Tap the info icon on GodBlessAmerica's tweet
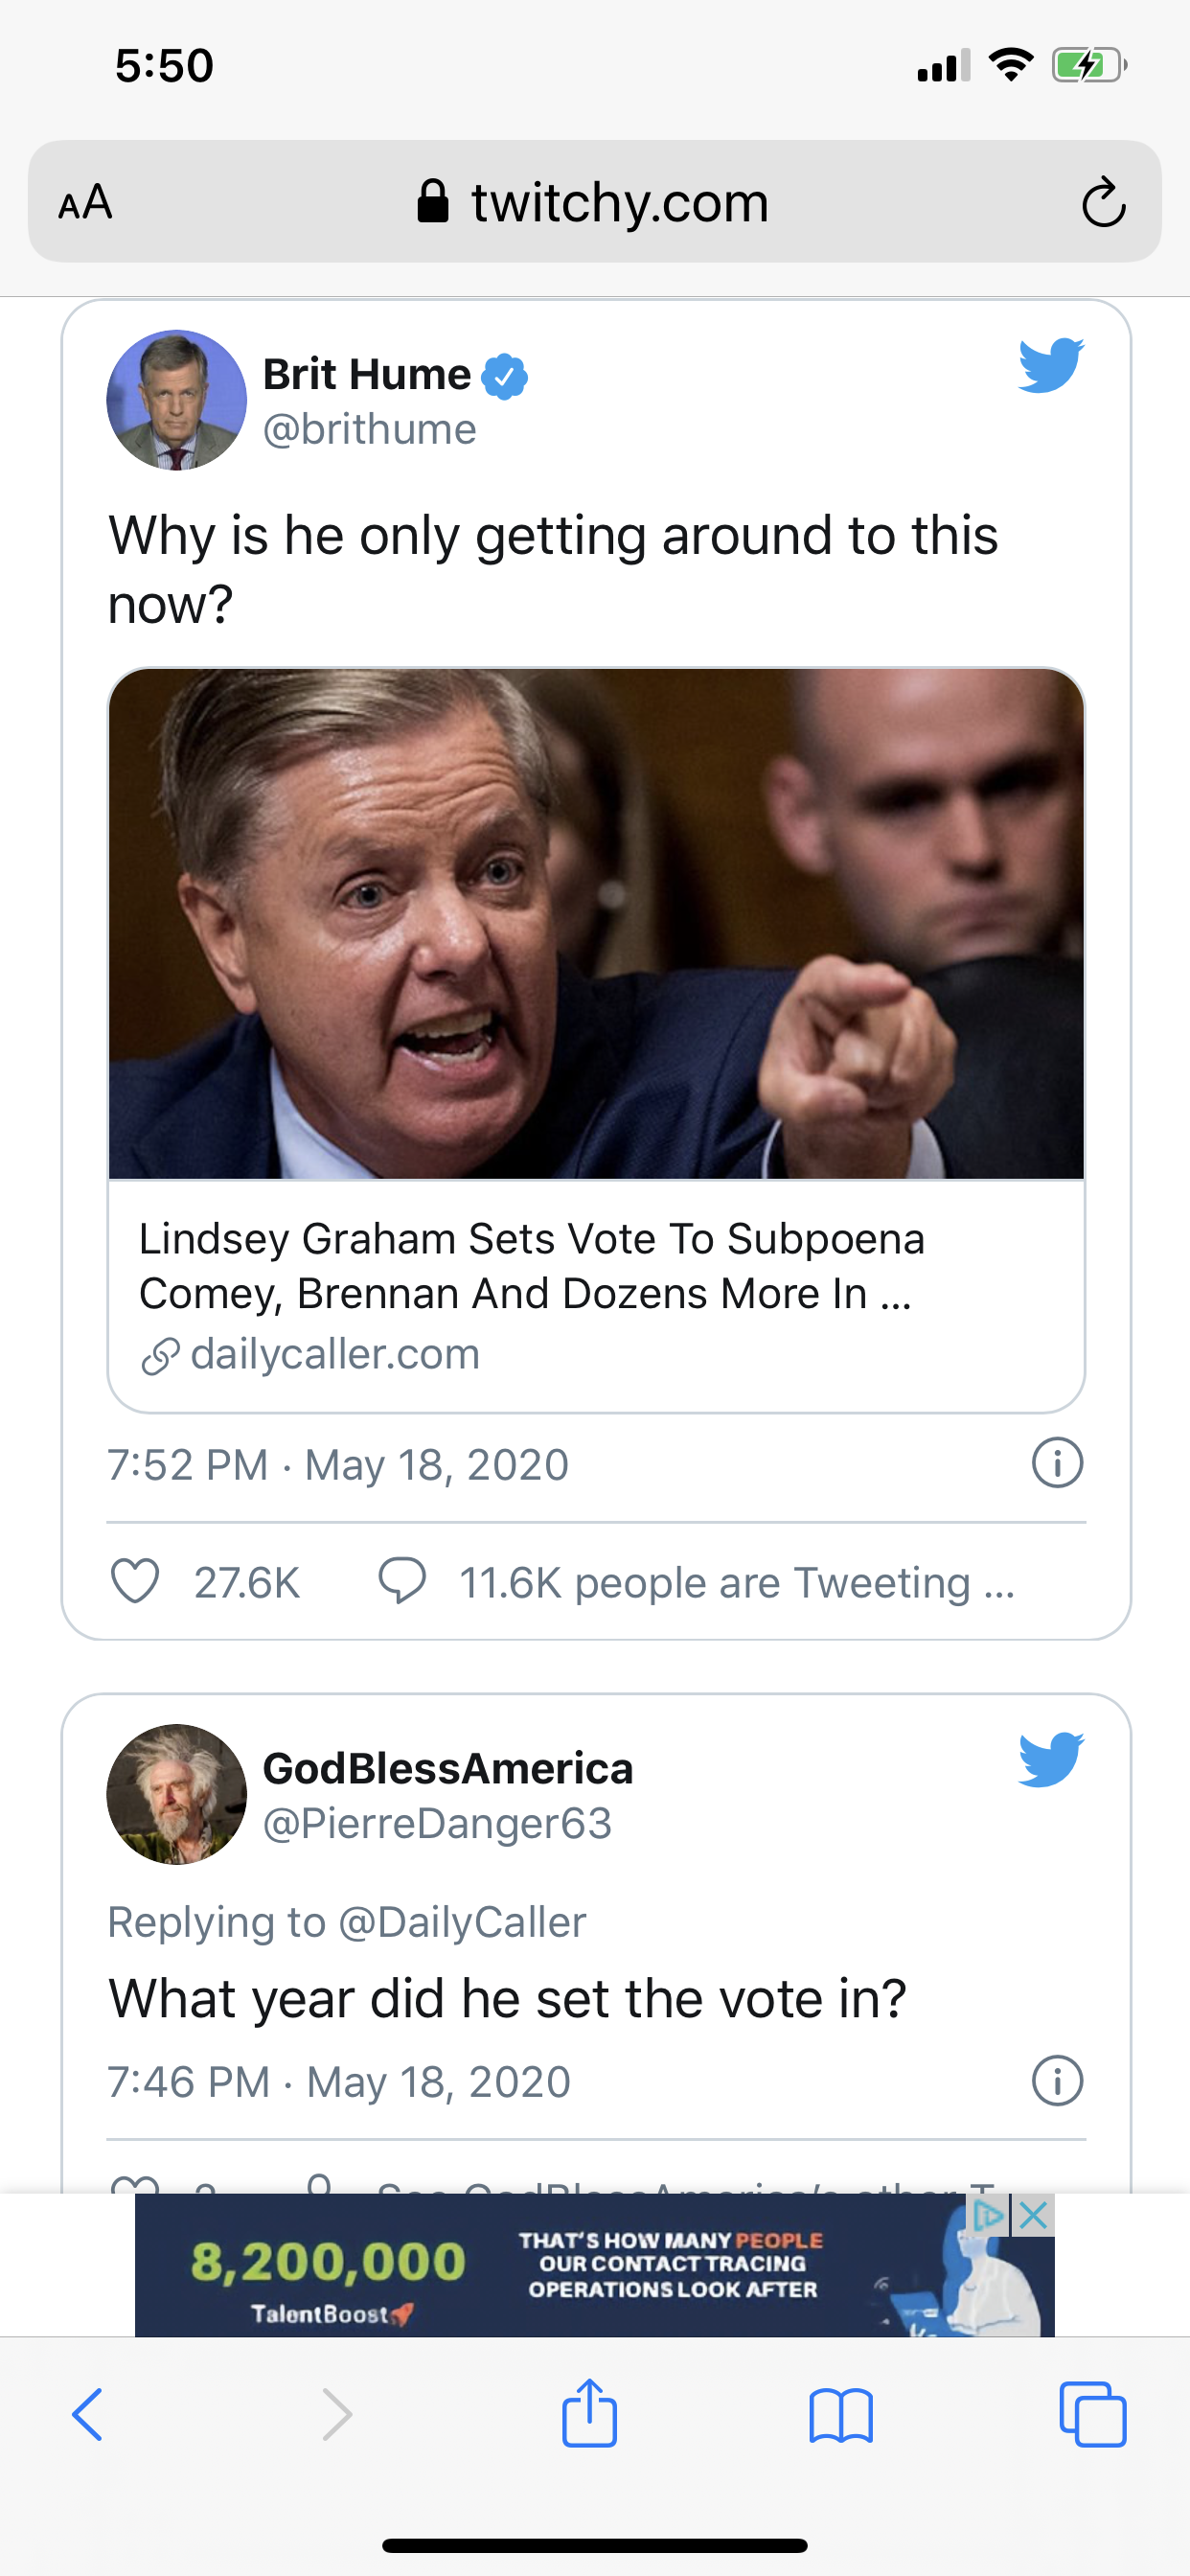Image resolution: width=1190 pixels, height=2576 pixels. 1057,2081
